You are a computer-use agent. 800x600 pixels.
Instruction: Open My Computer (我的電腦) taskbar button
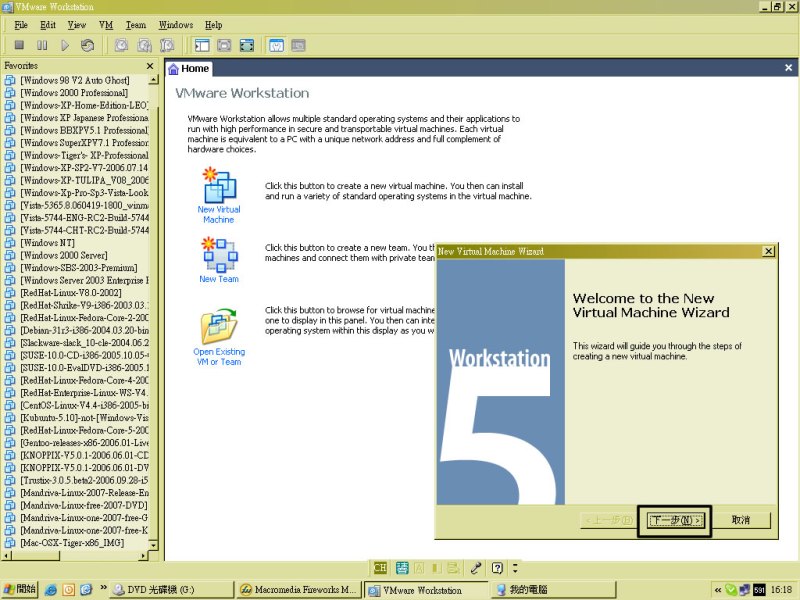553,590
